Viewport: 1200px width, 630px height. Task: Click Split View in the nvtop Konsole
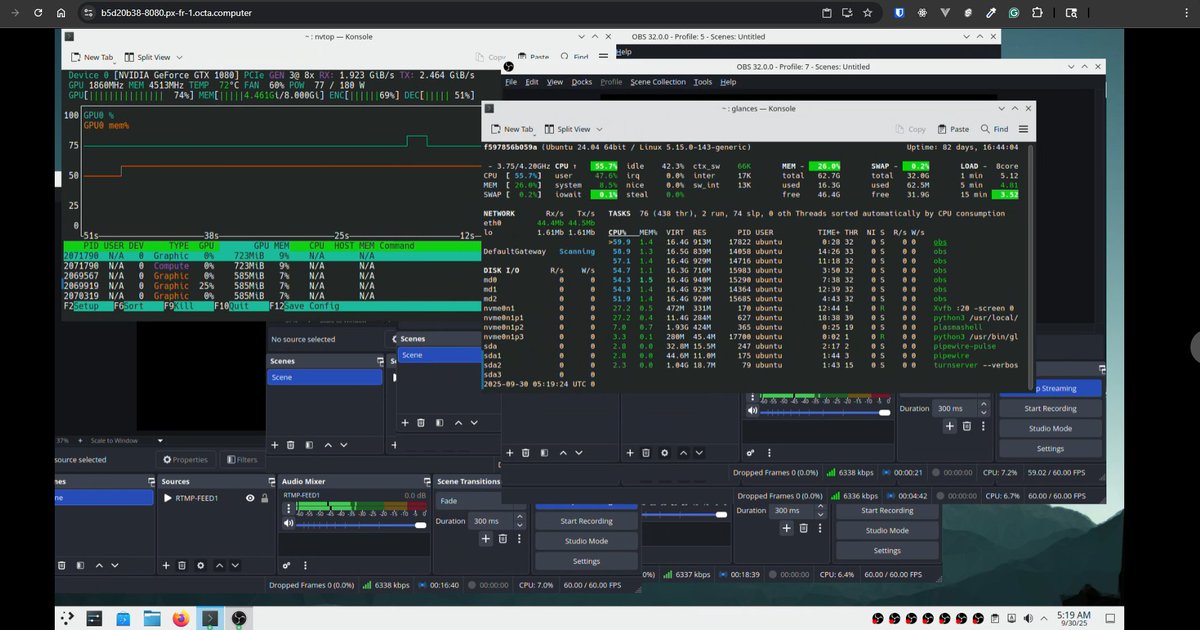tap(148, 58)
